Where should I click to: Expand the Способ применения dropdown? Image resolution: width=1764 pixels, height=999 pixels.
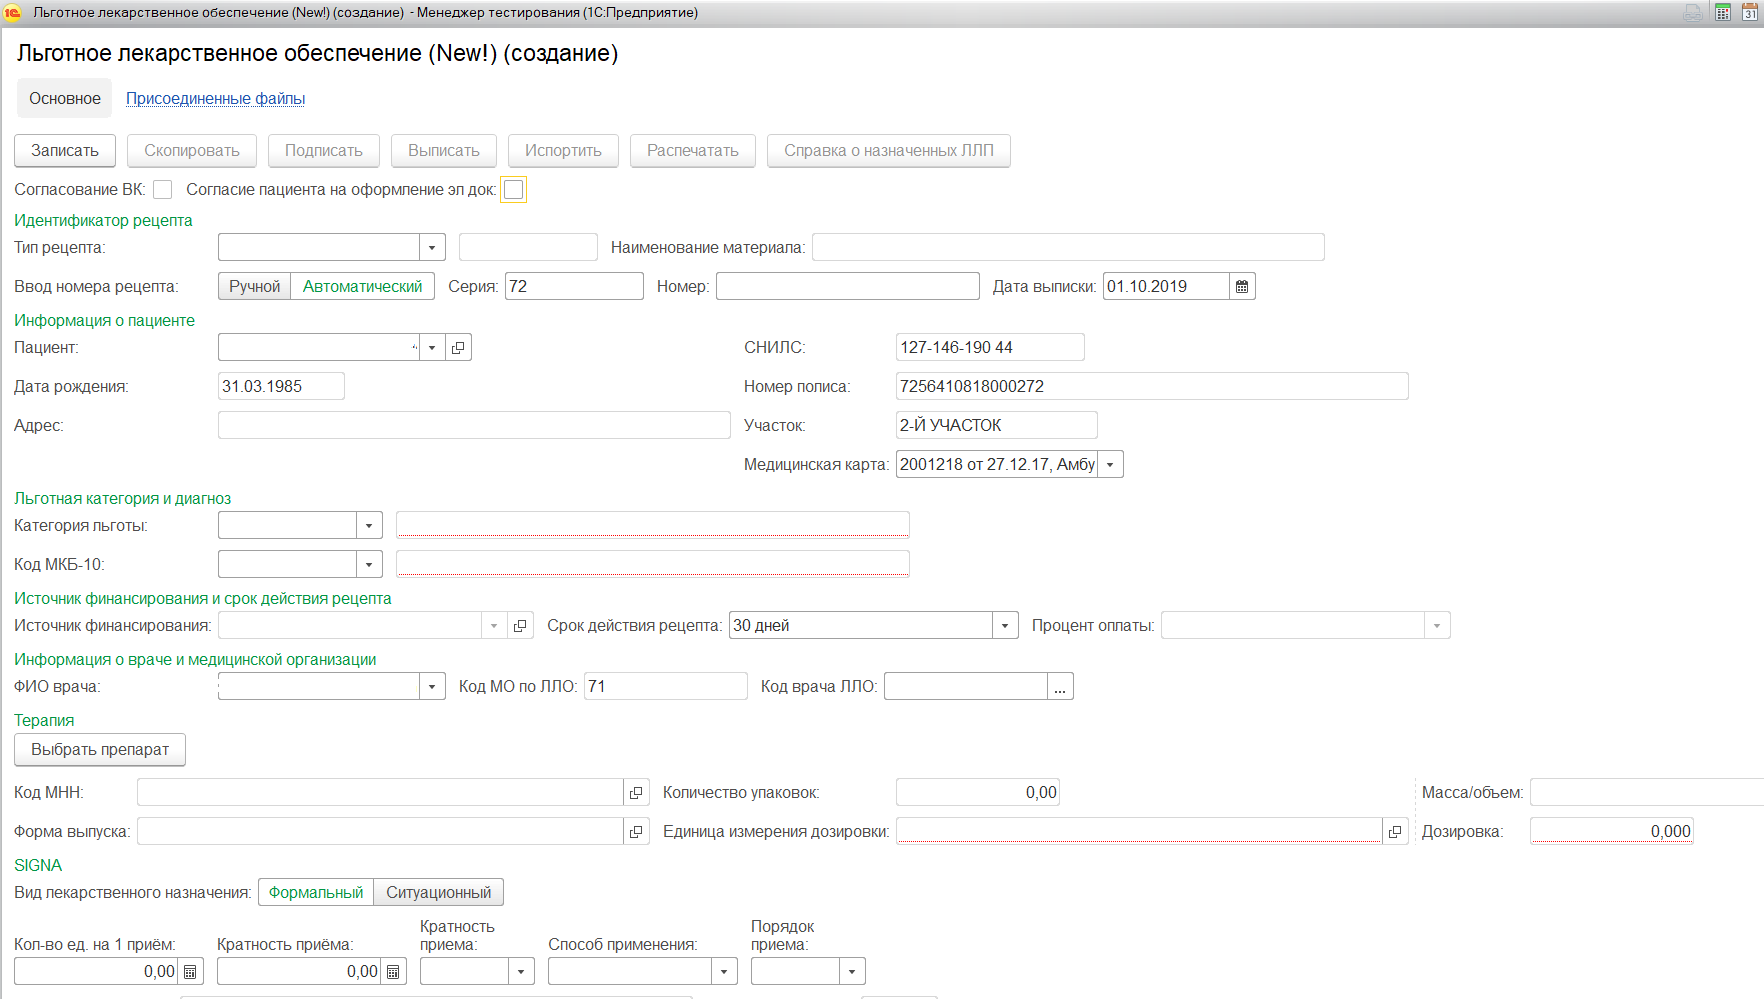(x=724, y=971)
